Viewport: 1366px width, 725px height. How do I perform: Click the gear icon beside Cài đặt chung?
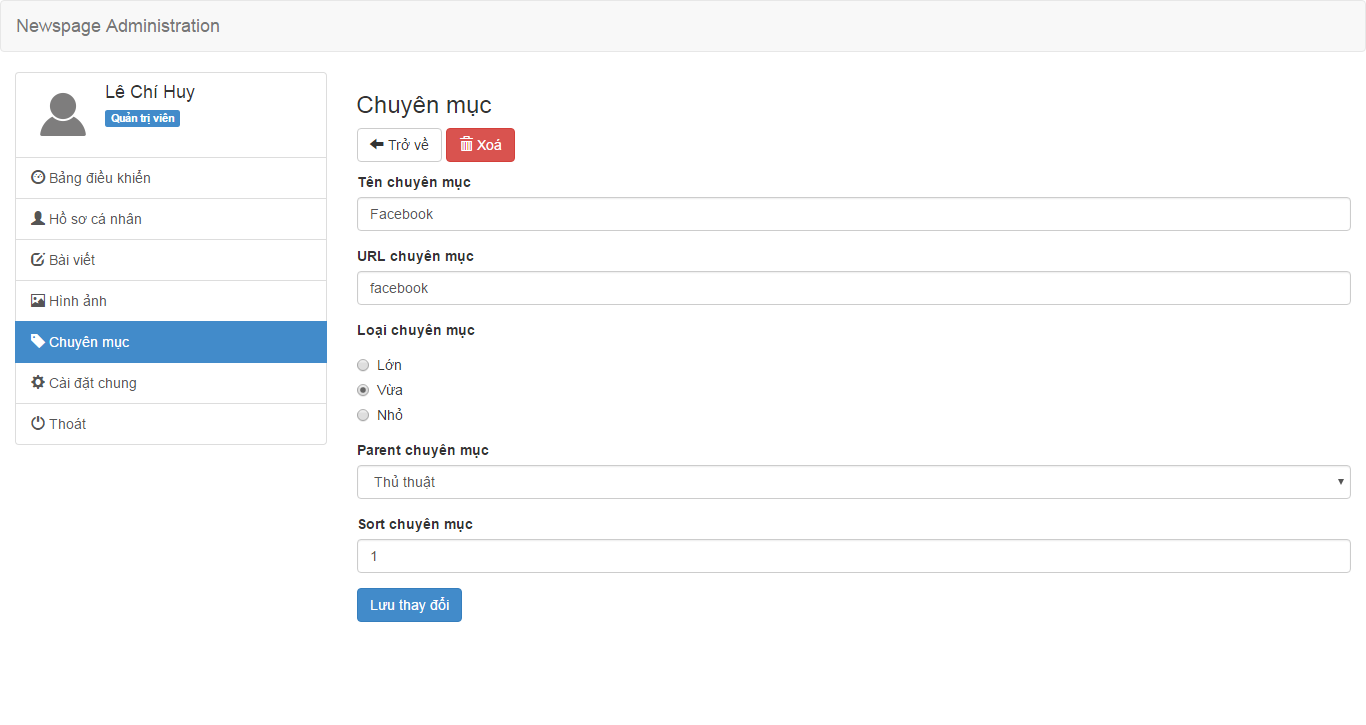click(38, 382)
